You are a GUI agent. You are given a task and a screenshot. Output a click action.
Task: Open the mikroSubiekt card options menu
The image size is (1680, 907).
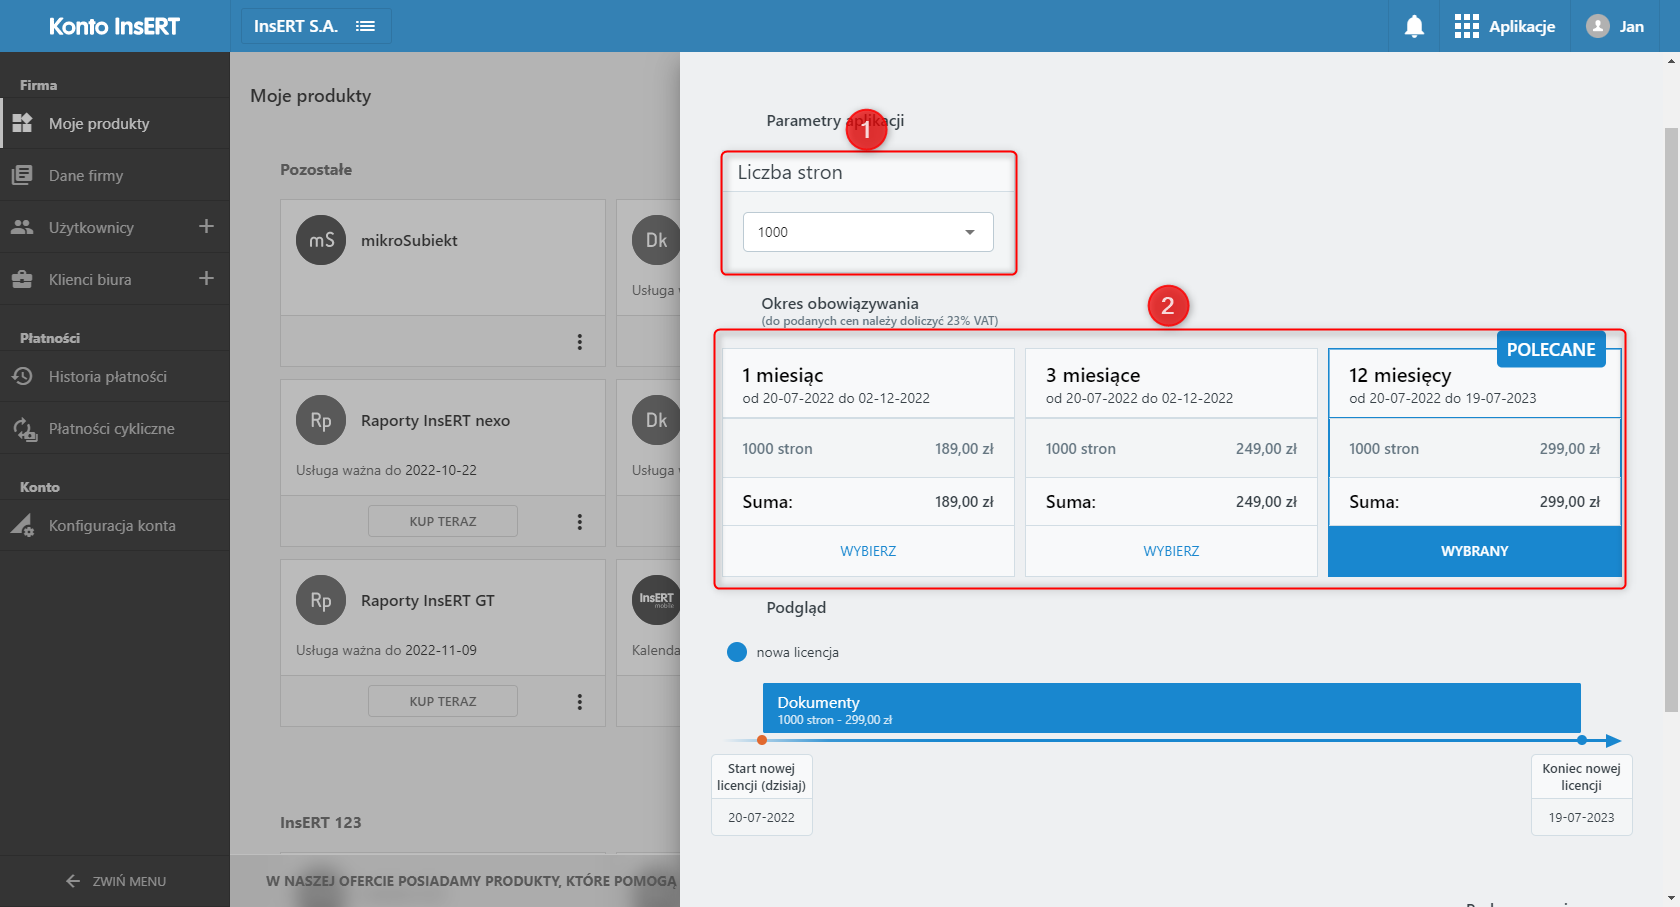tap(579, 342)
